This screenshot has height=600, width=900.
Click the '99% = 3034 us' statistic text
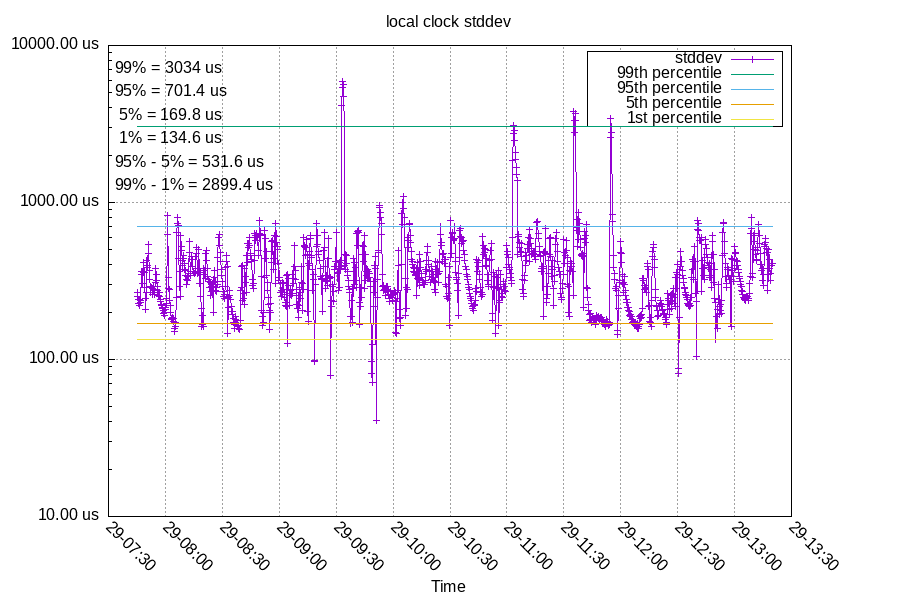tap(168, 68)
